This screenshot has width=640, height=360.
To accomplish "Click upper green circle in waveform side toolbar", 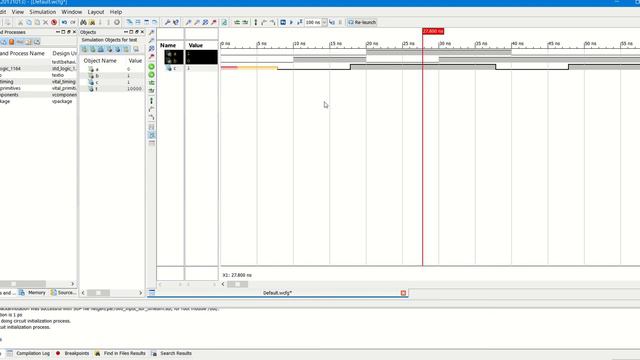I will point(151,67).
